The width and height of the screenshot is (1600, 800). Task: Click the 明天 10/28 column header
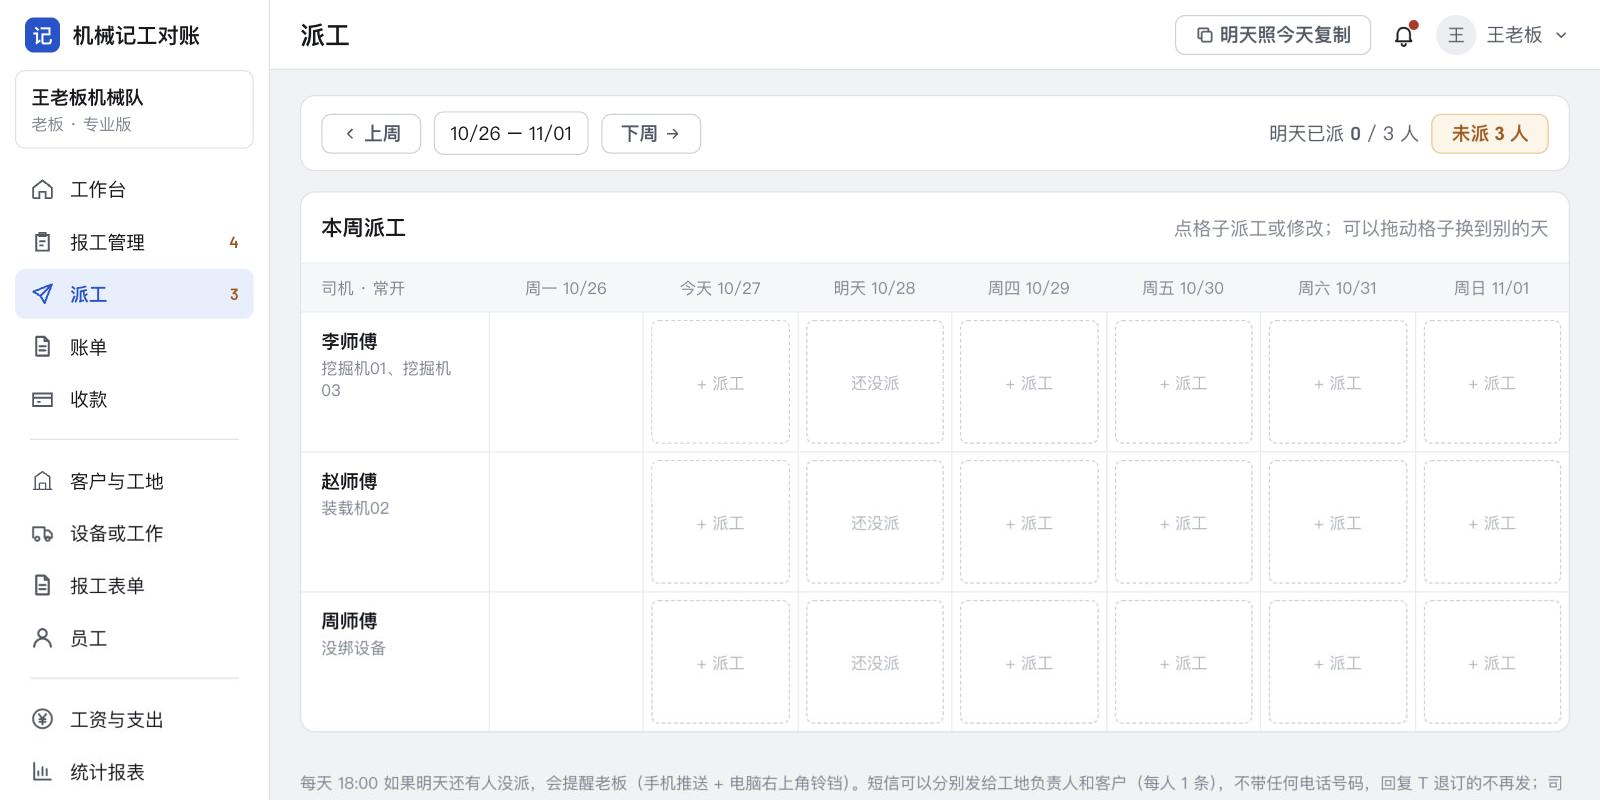pos(875,288)
